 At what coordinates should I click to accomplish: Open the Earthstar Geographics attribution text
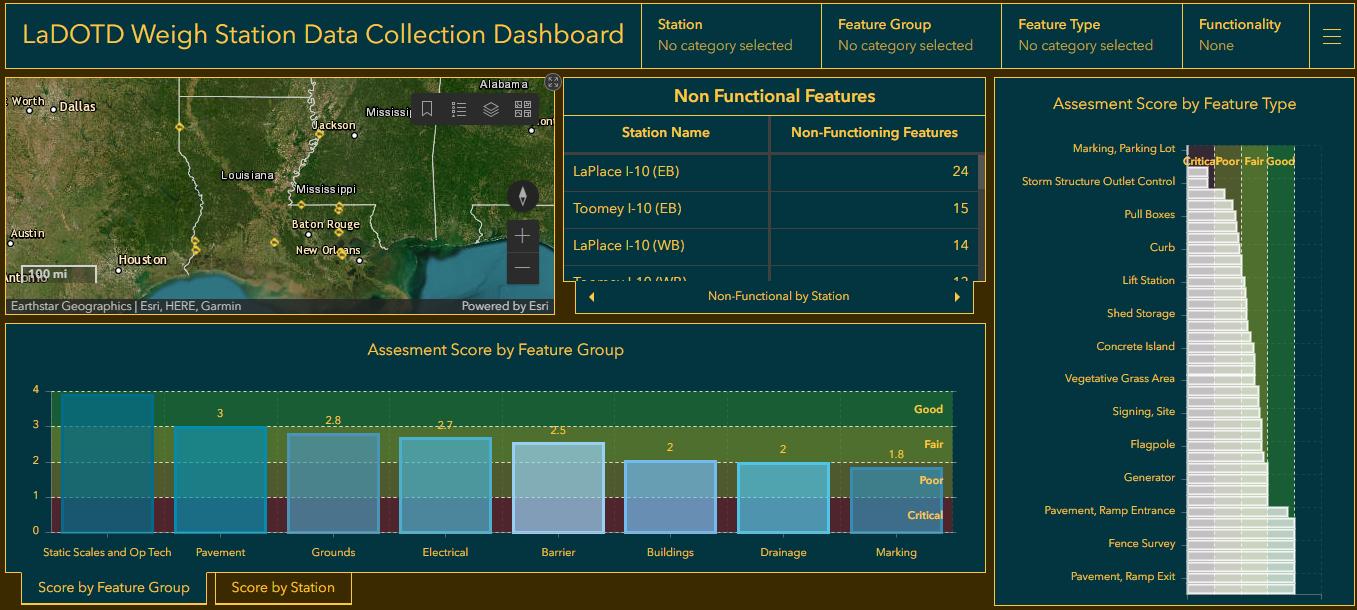click(125, 306)
